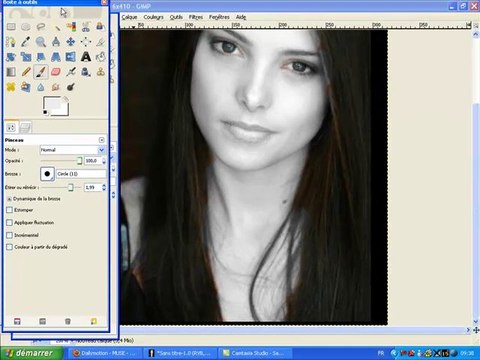Click the Opacité value stepper arrows
The height and width of the screenshot is (360, 480).
click(x=104, y=161)
